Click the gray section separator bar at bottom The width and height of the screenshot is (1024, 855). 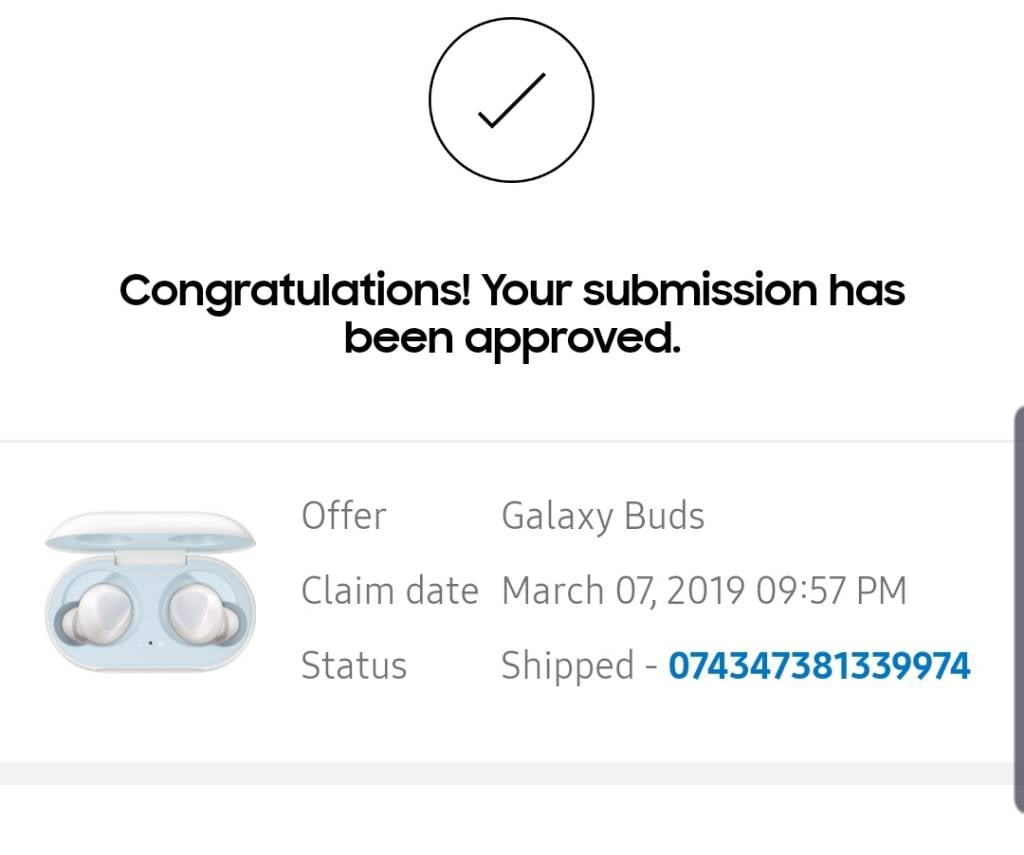tap(506, 773)
